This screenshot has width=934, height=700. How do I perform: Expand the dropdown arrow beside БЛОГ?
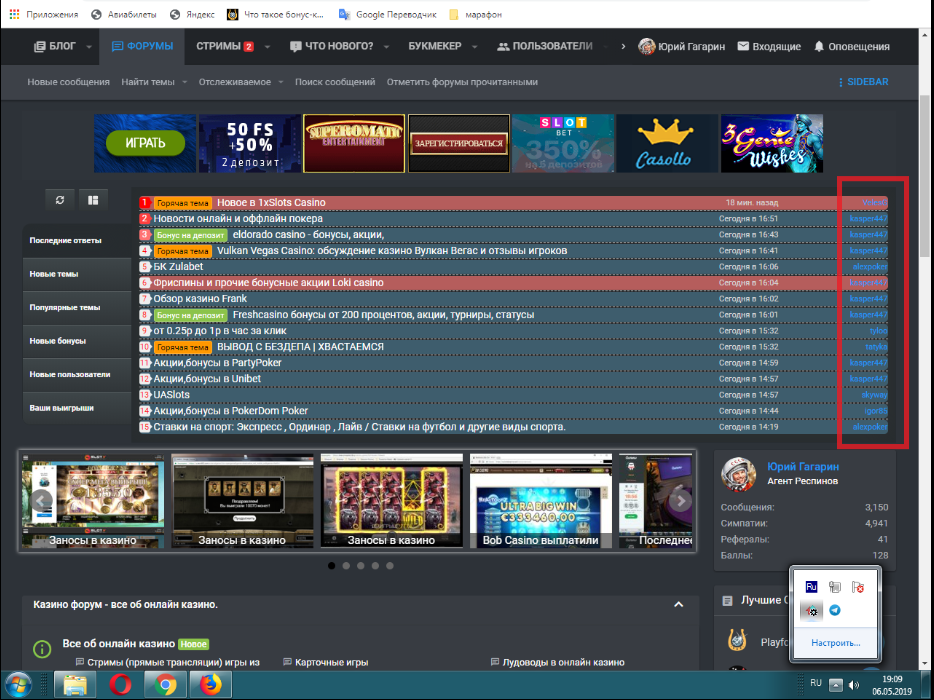(x=89, y=47)
